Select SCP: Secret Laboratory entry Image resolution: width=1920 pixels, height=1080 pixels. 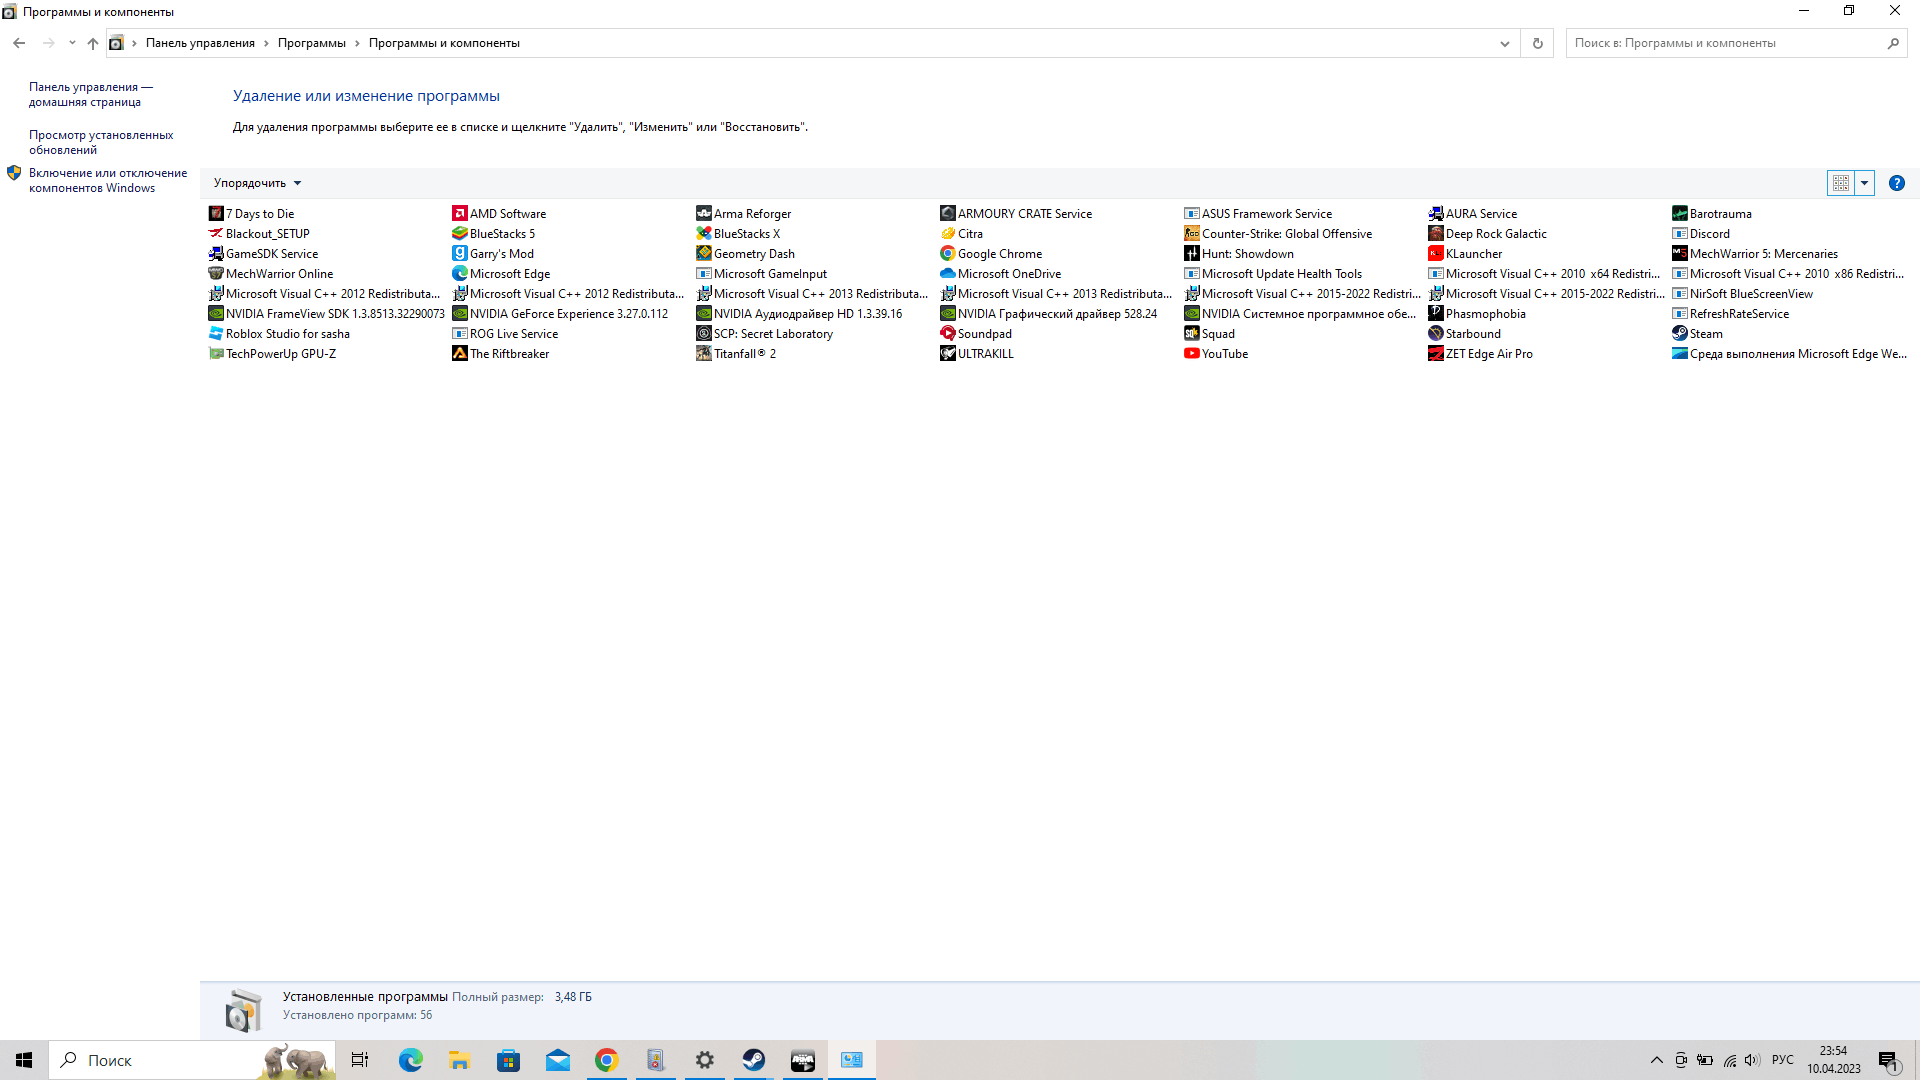coord(765,333)
